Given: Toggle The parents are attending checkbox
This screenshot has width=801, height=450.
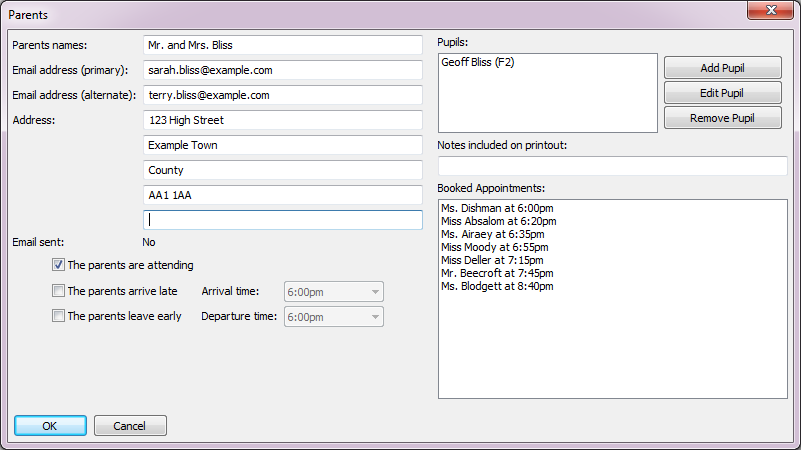Looking at the screenshot, I should click(x=58, y=265).
